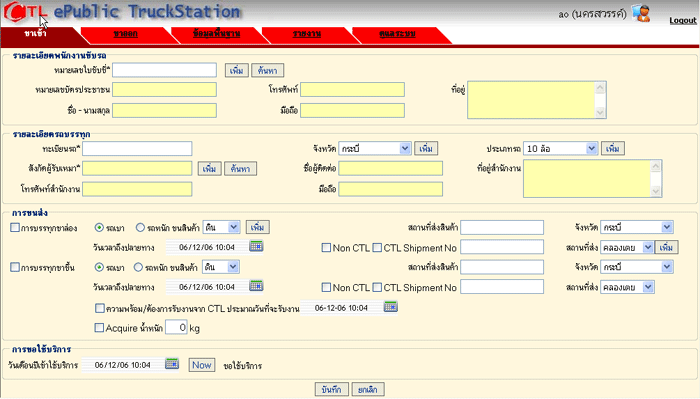
Task: Focus the driver license number field
Action: (164, 70)
